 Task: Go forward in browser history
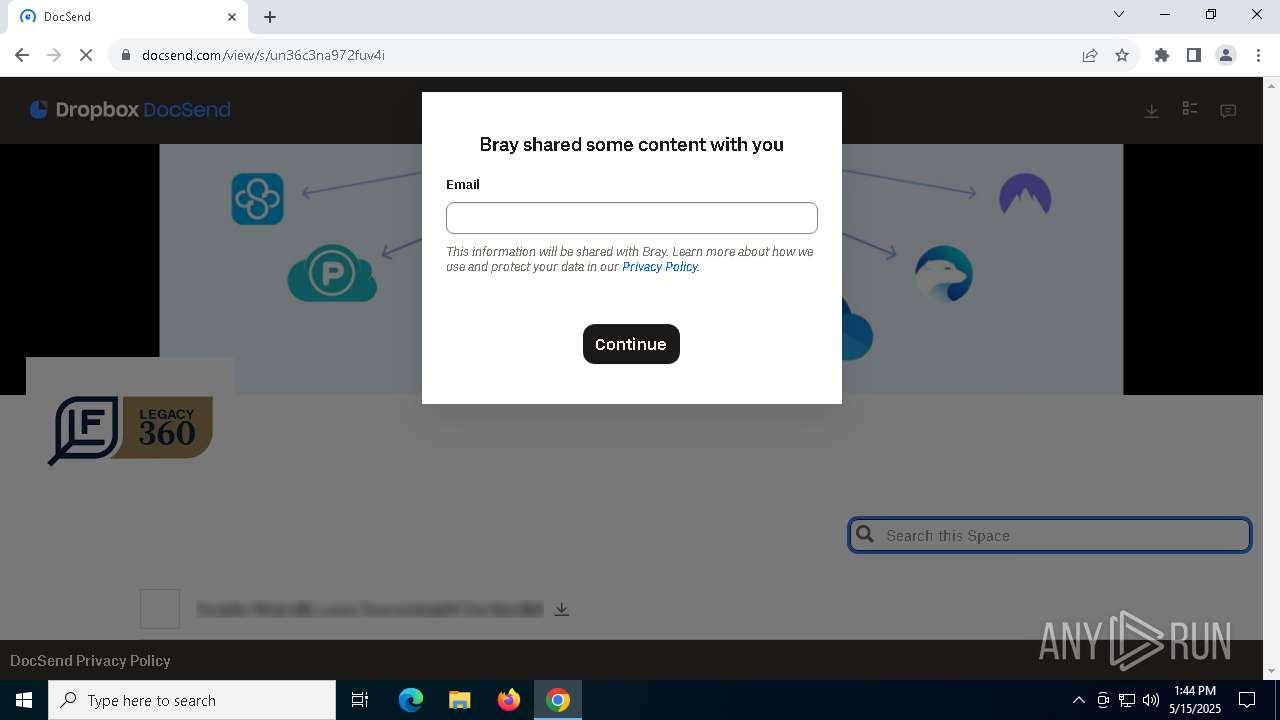tap(54, 55)
